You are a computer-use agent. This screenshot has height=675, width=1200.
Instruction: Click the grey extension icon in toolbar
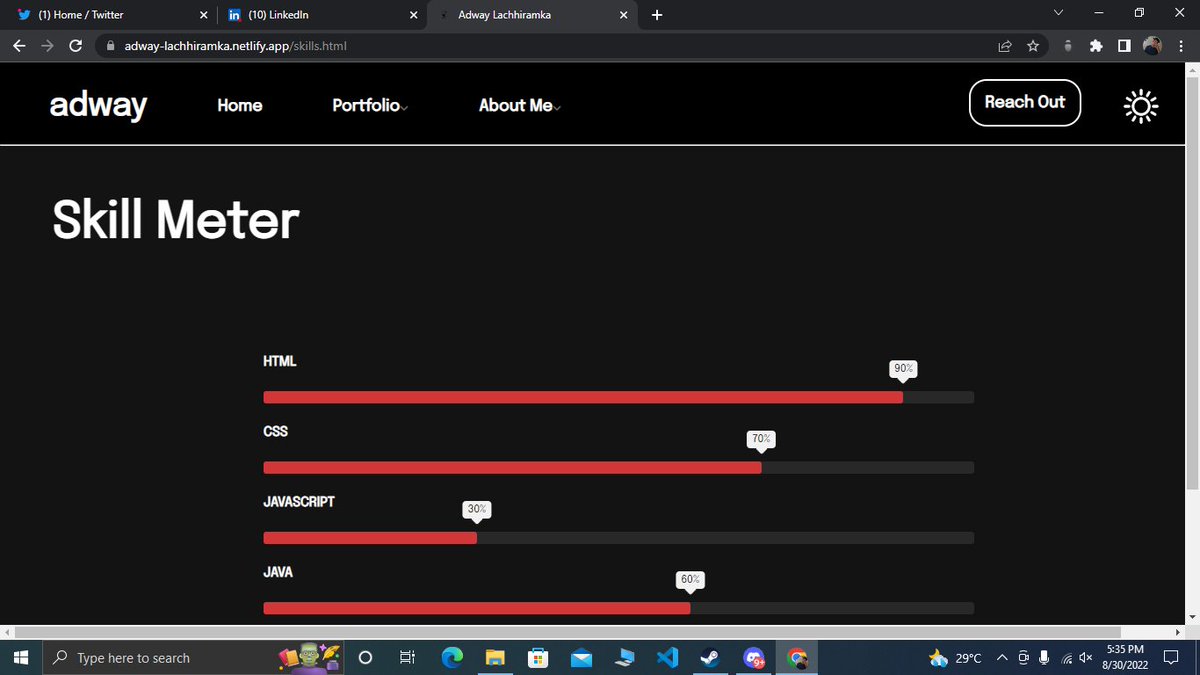click(1068, 46)
